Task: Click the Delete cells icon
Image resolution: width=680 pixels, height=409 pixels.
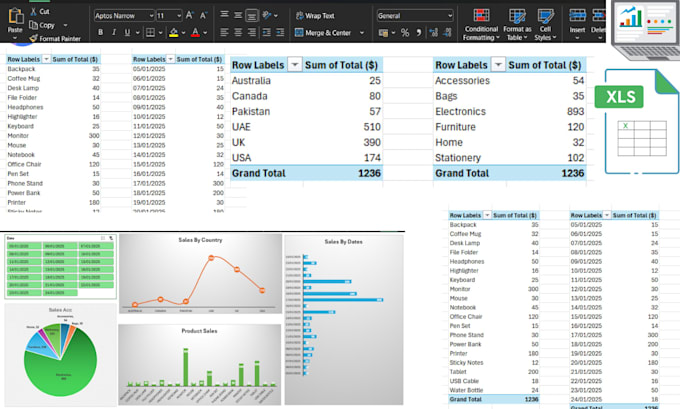Action: (x=598, y=16)
